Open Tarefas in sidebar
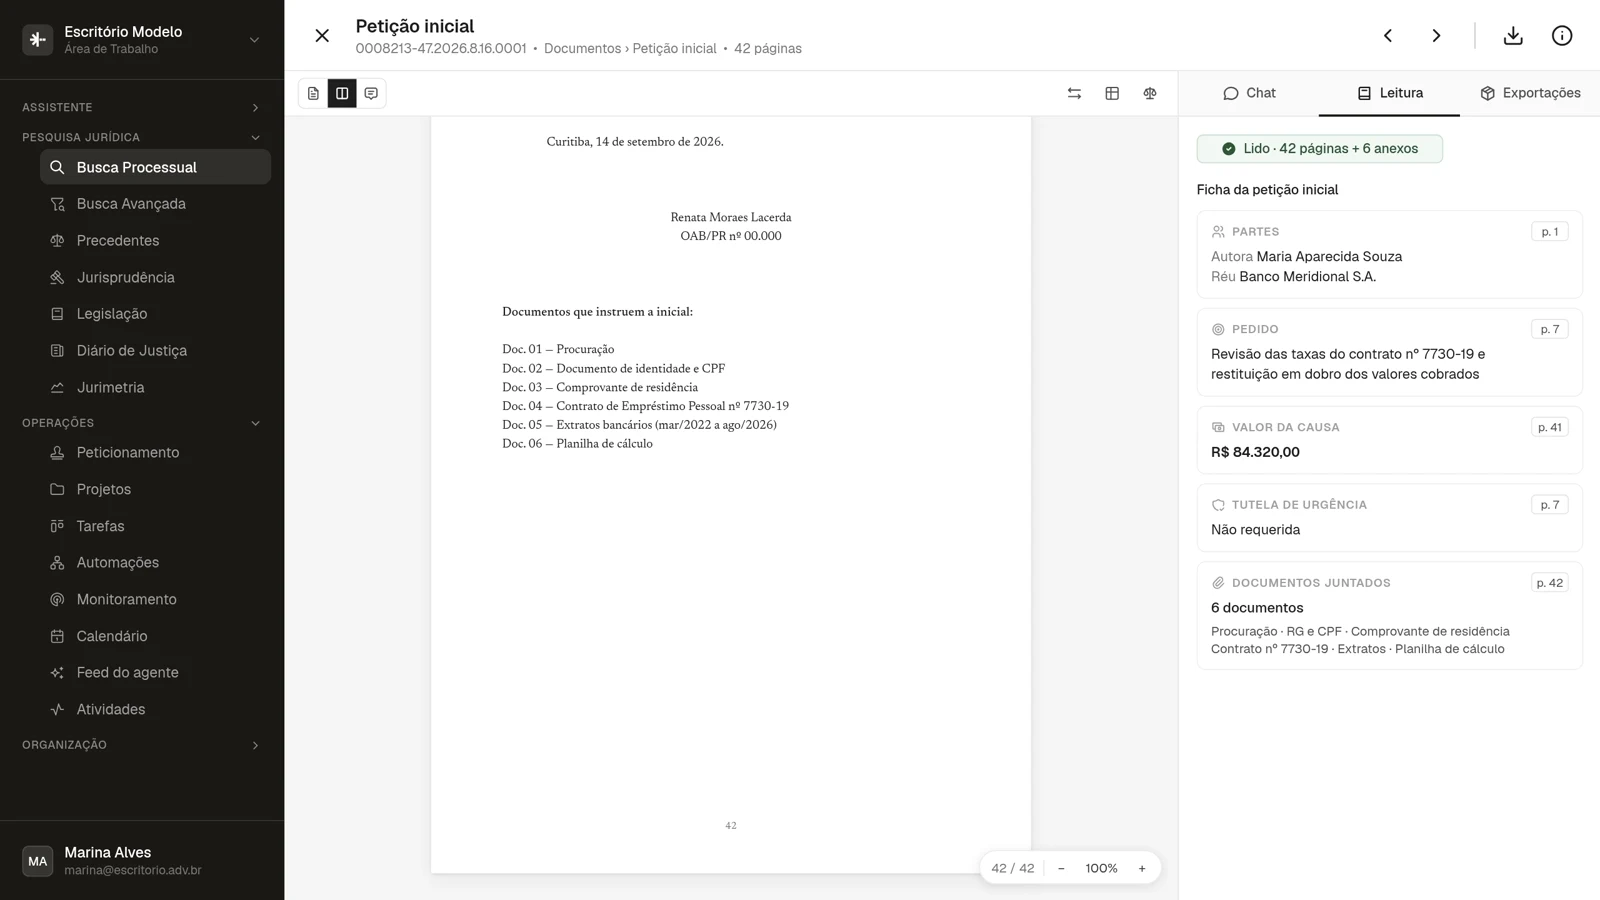1600x900 pixels. (x=155, y=526)
